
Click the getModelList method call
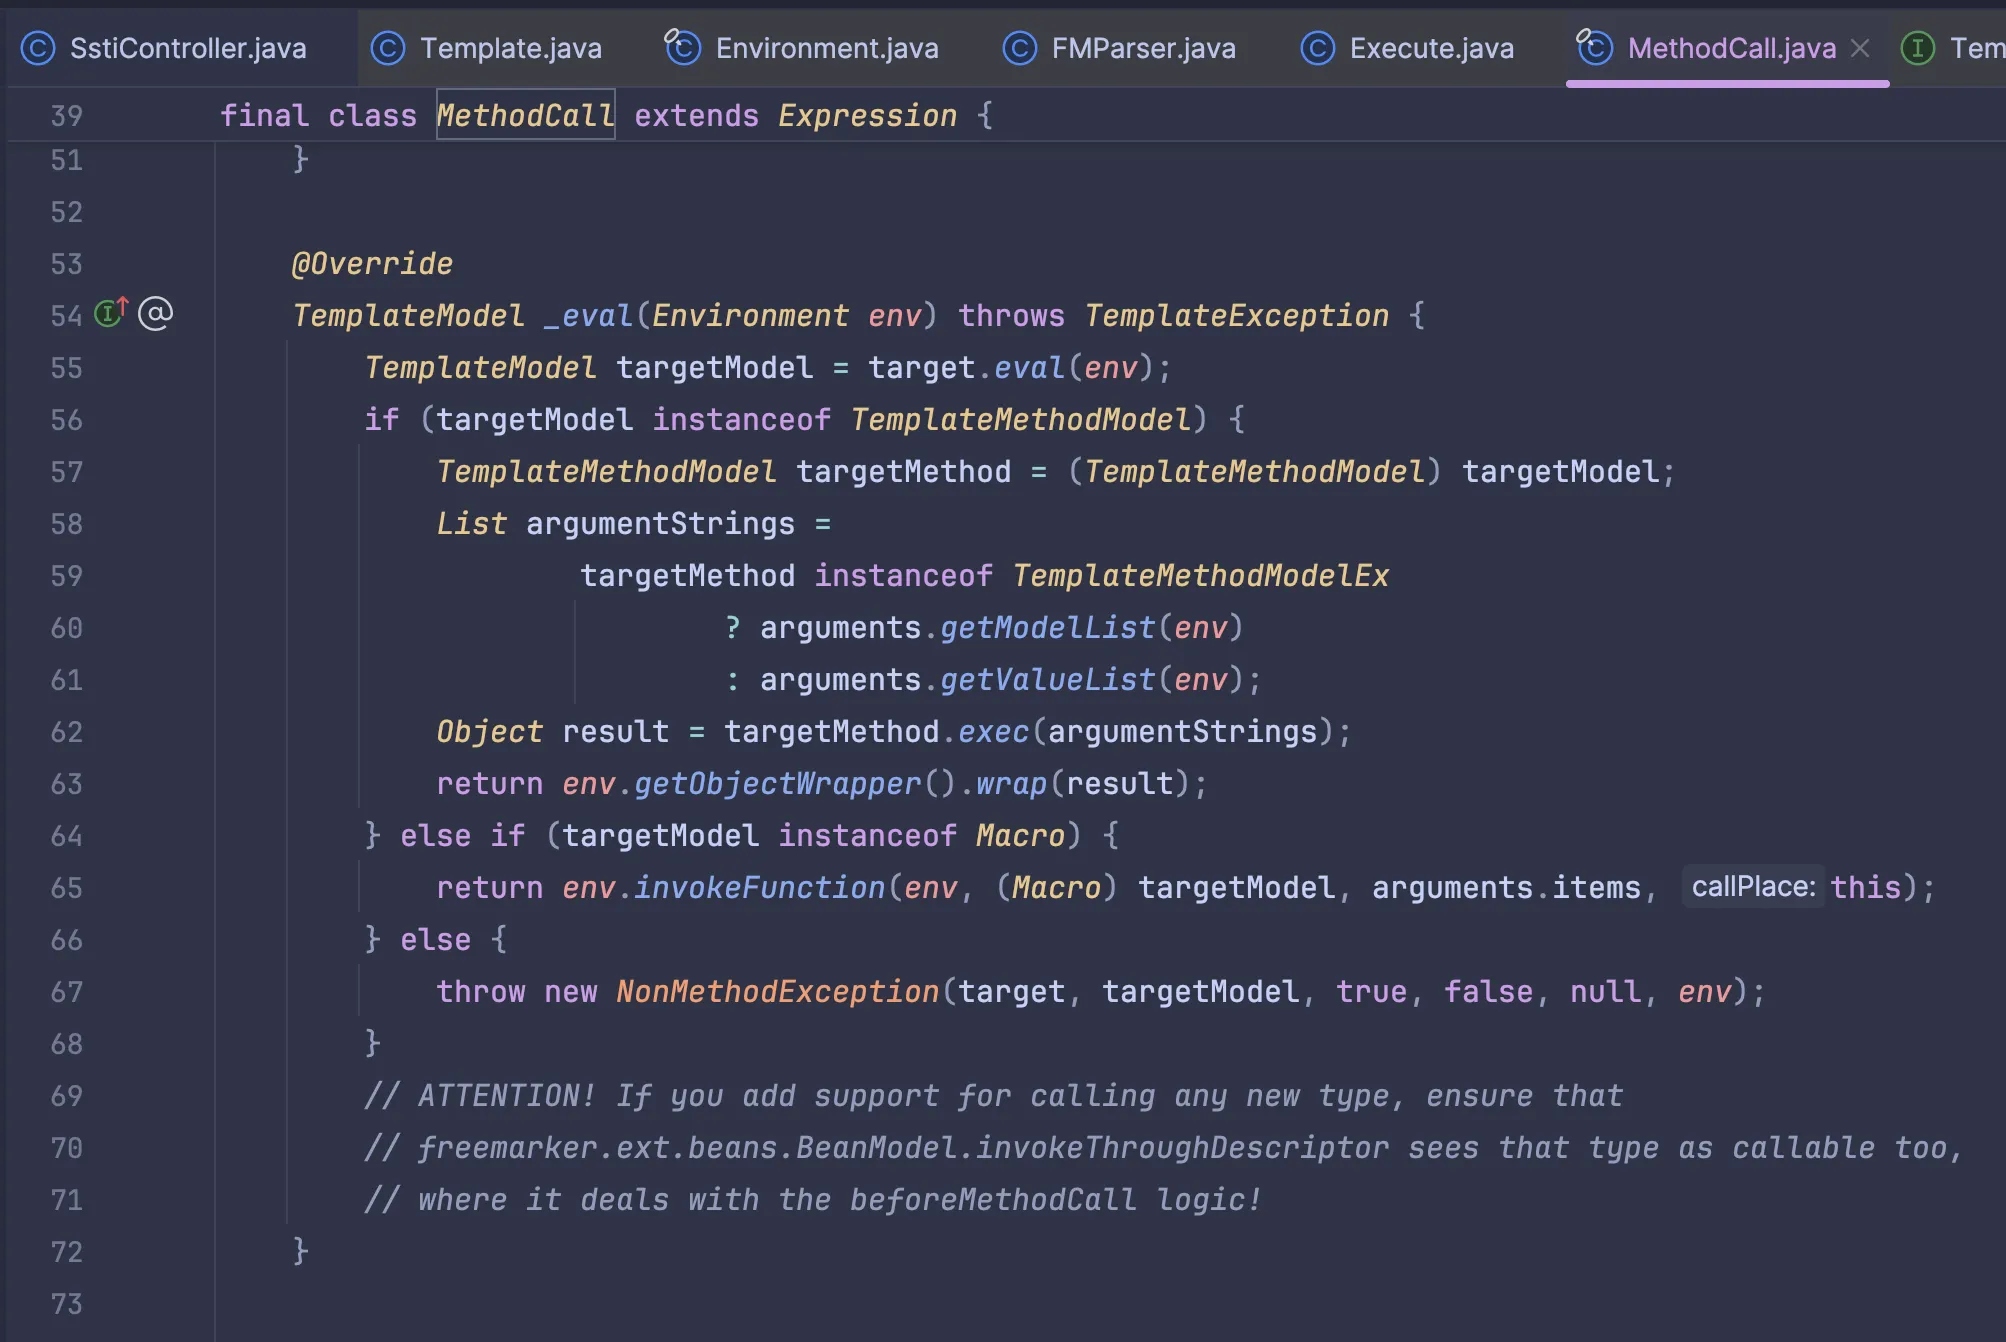(x=1047, y=628)
